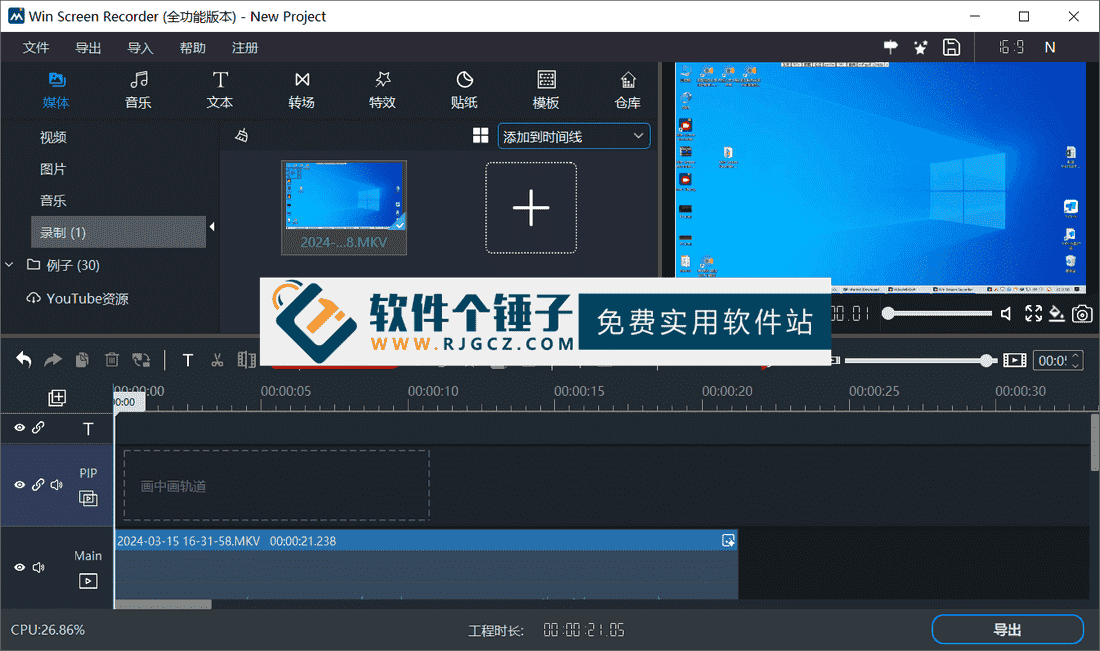Open the YouTube资源 item in sidebar
Screen dimensions: 1100x651
[85, 298]
